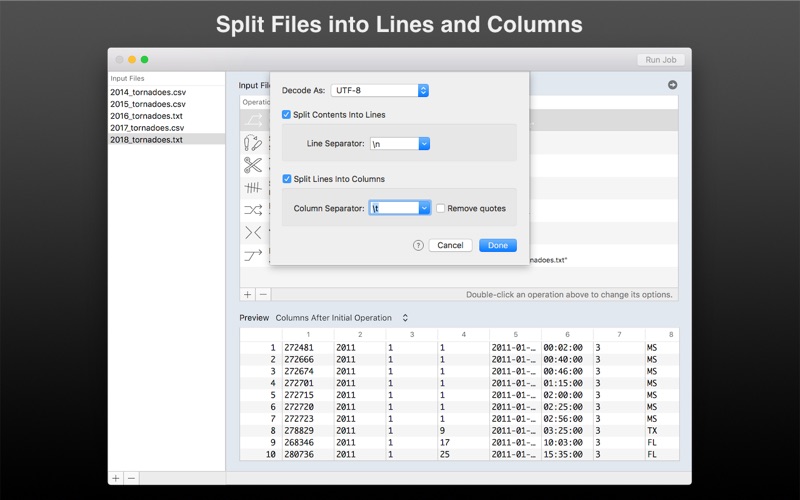The image size is (800, 500).
Task: Click preview cell 272481 in row 1
Action: tap(299, 347)
